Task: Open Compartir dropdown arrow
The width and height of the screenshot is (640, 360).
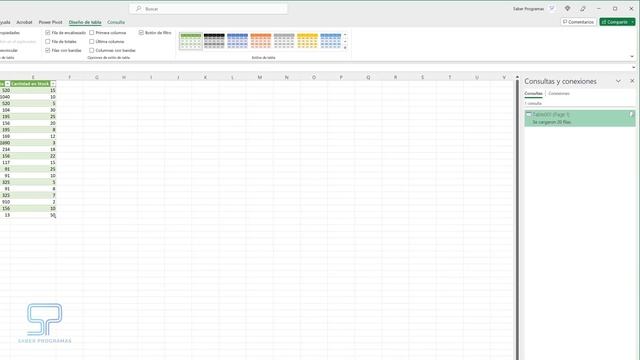Action: pos(633,22)
